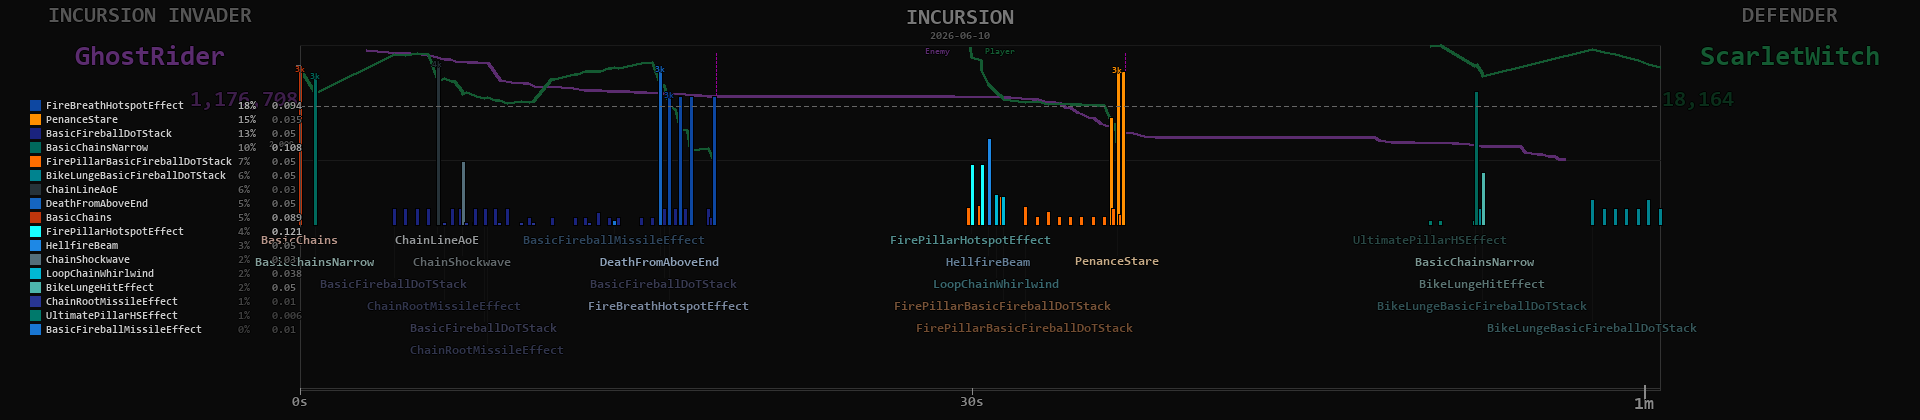Click the FirePillarHotspotEffect timeline label
The height and width of the screenshot is (420, 1920).
click(970, 240)
